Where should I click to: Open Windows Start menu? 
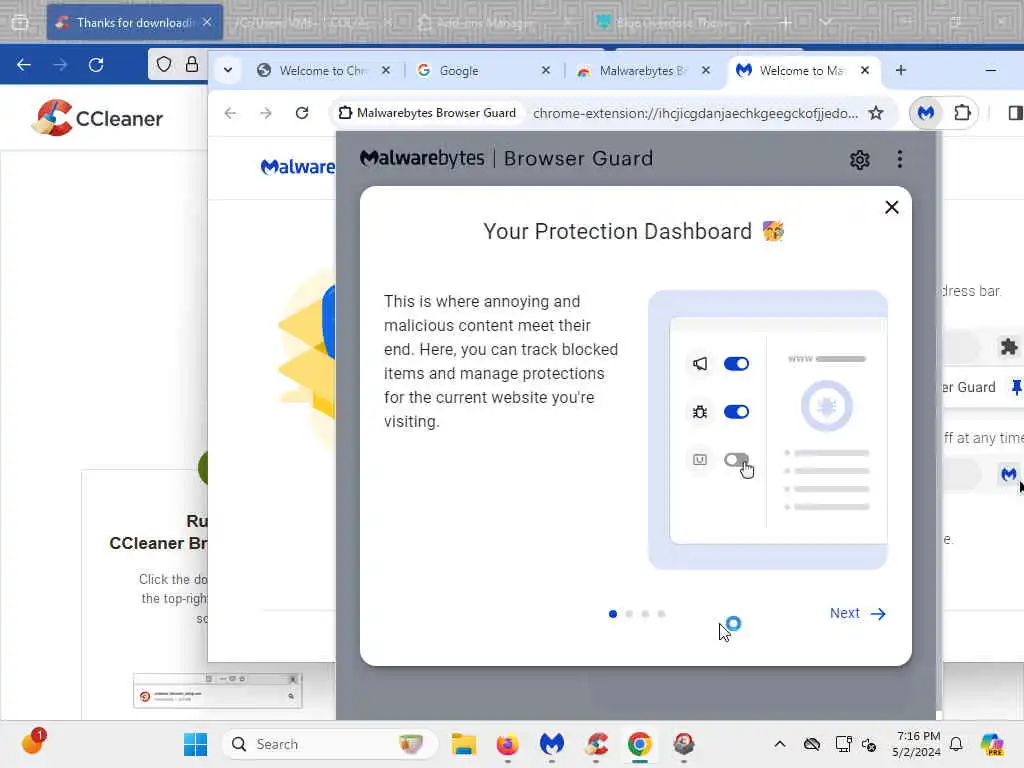pyautogui.click(x=195, y=744)
